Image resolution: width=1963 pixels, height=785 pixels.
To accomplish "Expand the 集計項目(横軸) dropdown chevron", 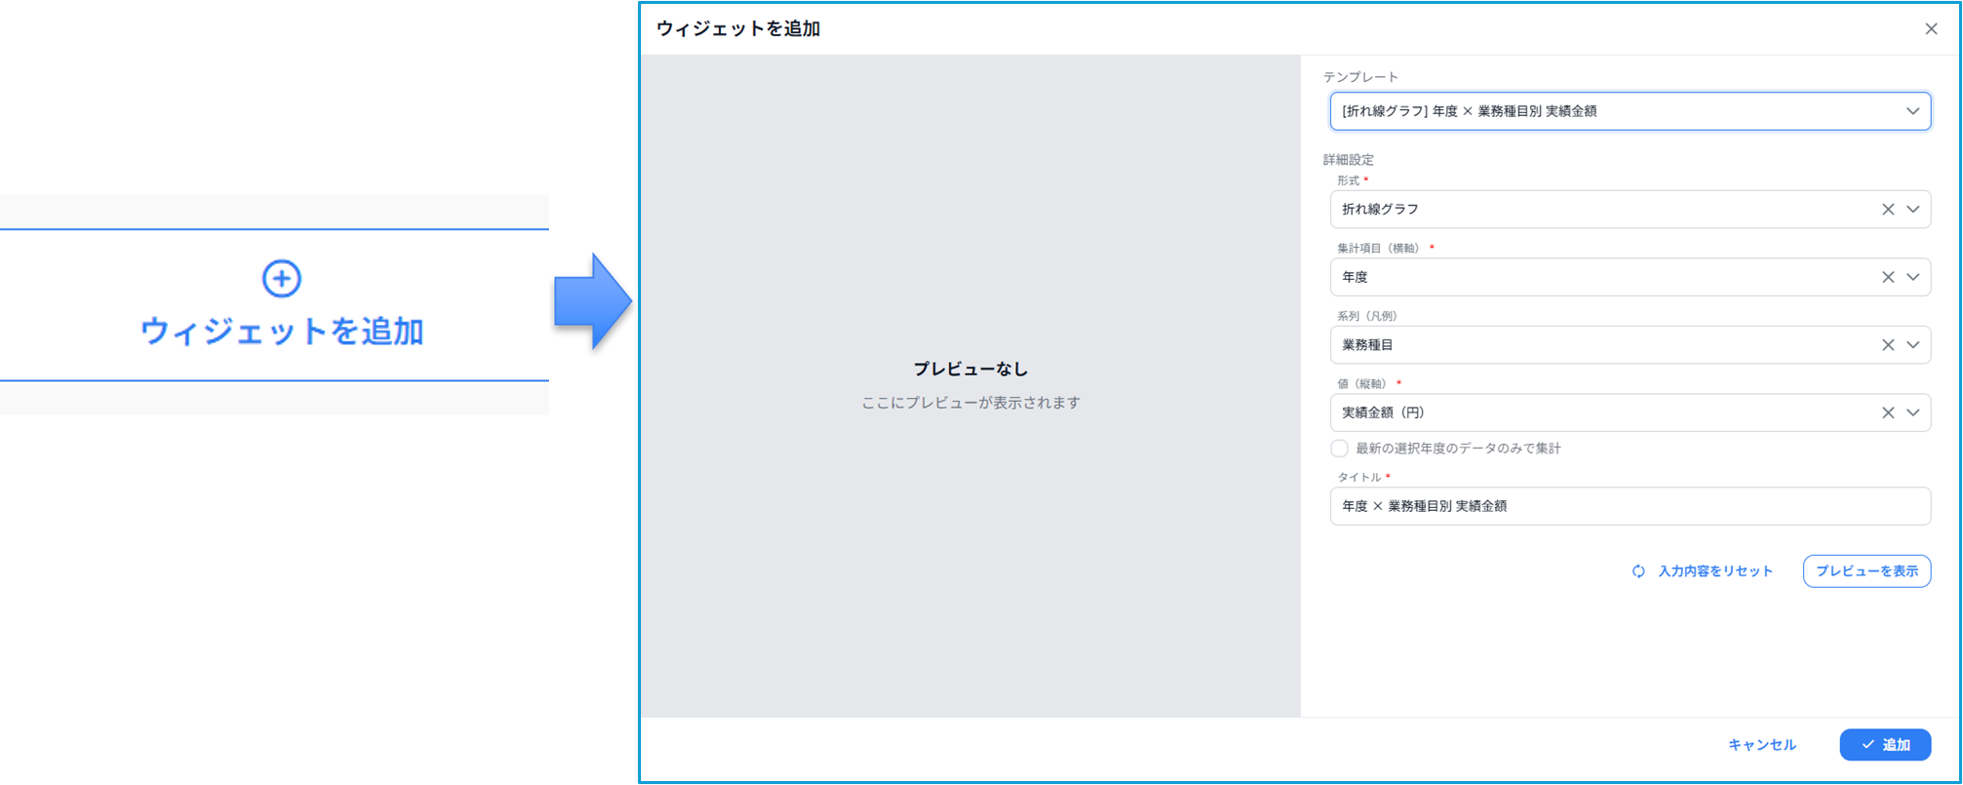I will pyautogui.click(x=1912, y=277).
